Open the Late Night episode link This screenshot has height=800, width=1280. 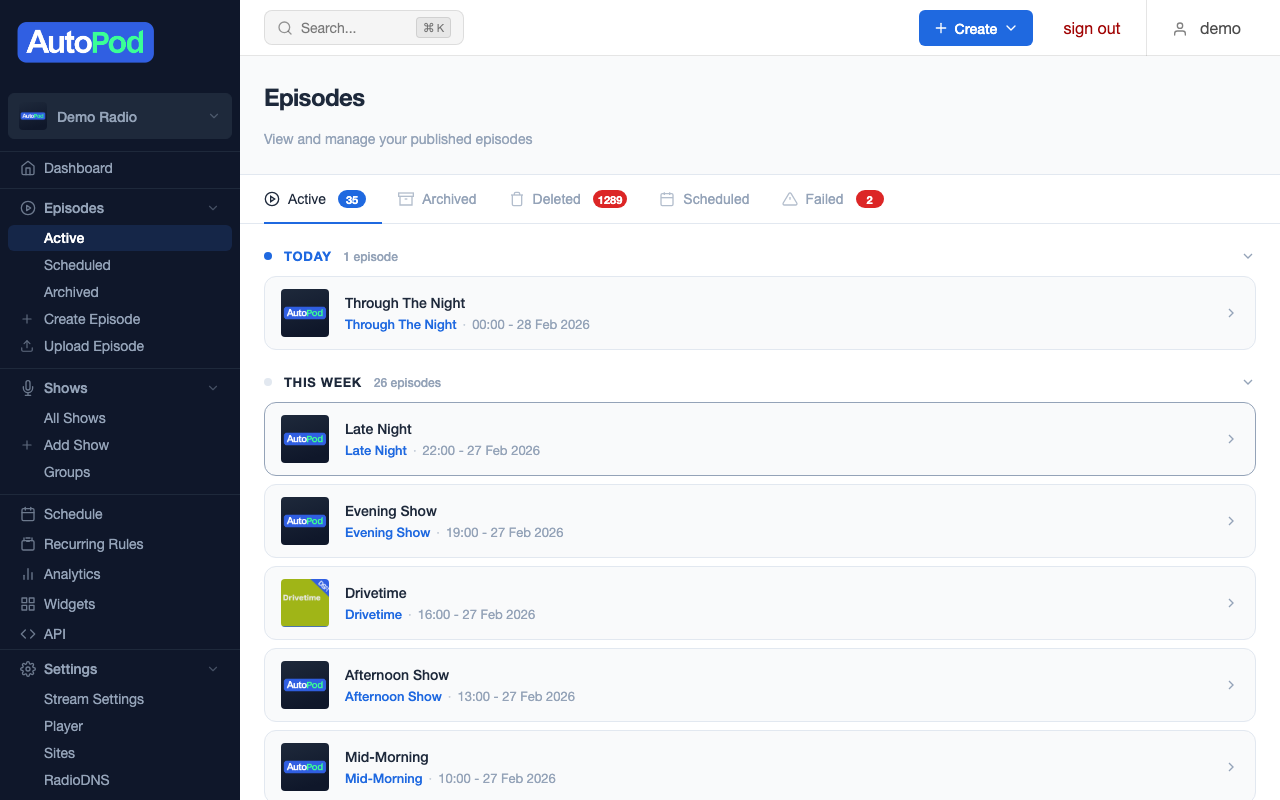pos(375,450)
